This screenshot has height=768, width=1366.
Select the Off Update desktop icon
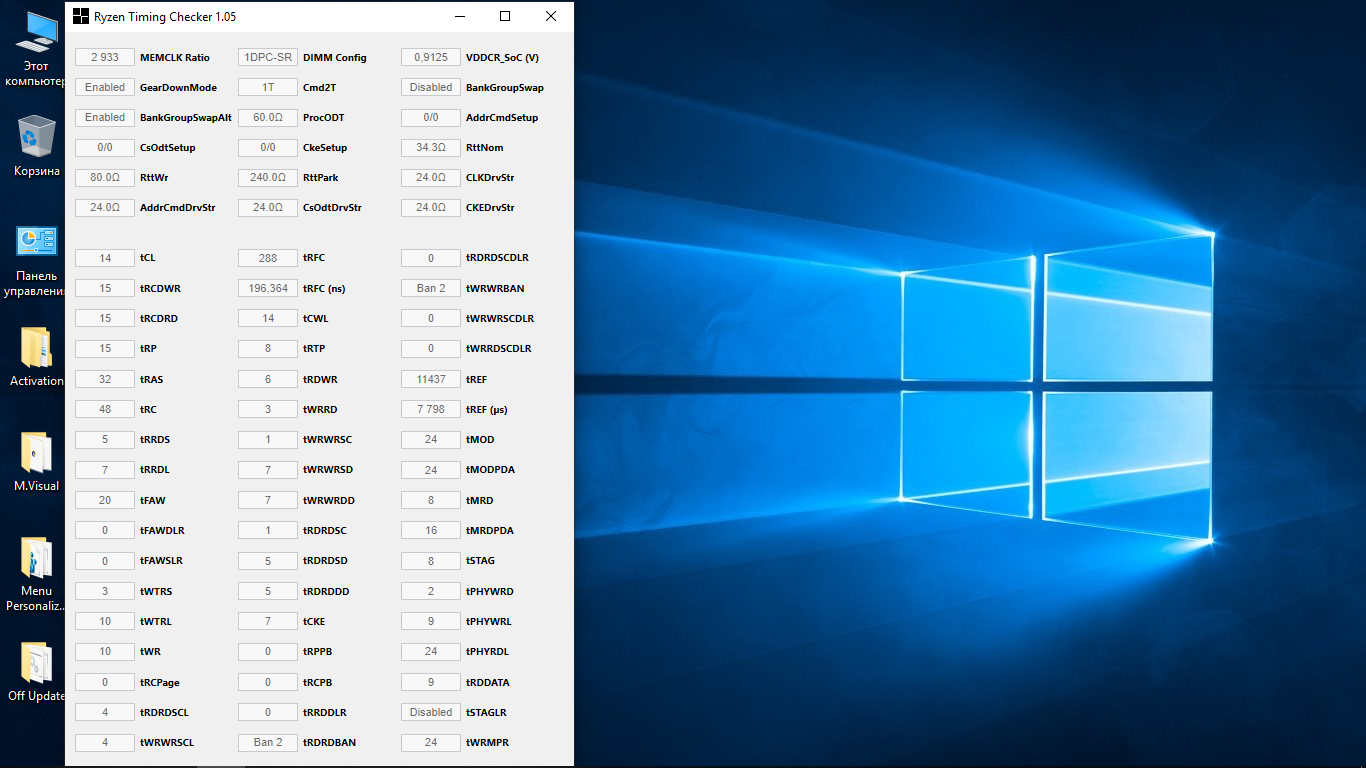point(36,671)
